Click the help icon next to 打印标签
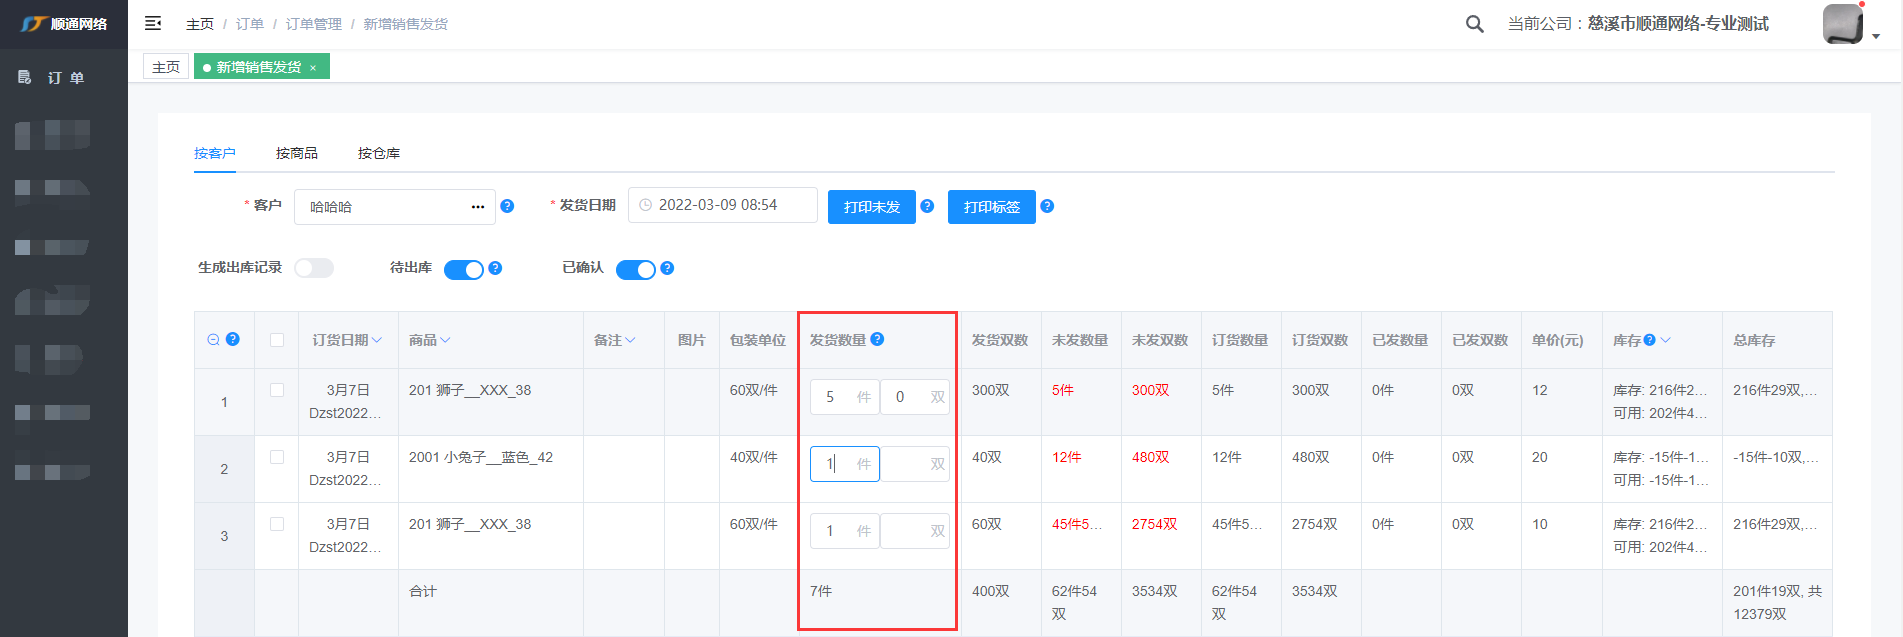This screenshot has height=637, width=1903. point(1047,206)
